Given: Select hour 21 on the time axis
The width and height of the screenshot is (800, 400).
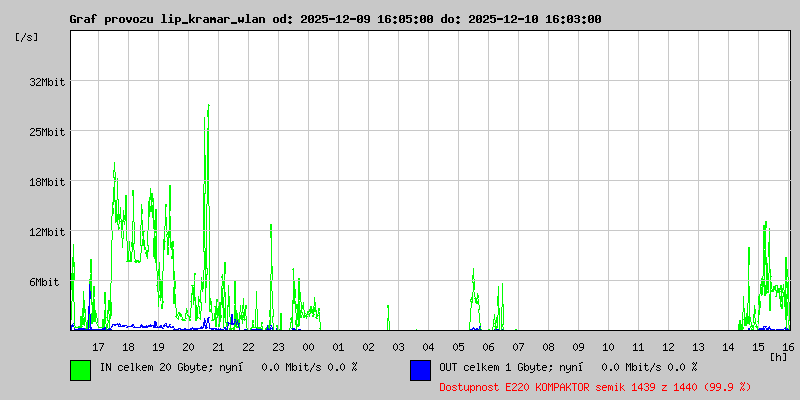Looking at the screenshot, I should (218, 346).
